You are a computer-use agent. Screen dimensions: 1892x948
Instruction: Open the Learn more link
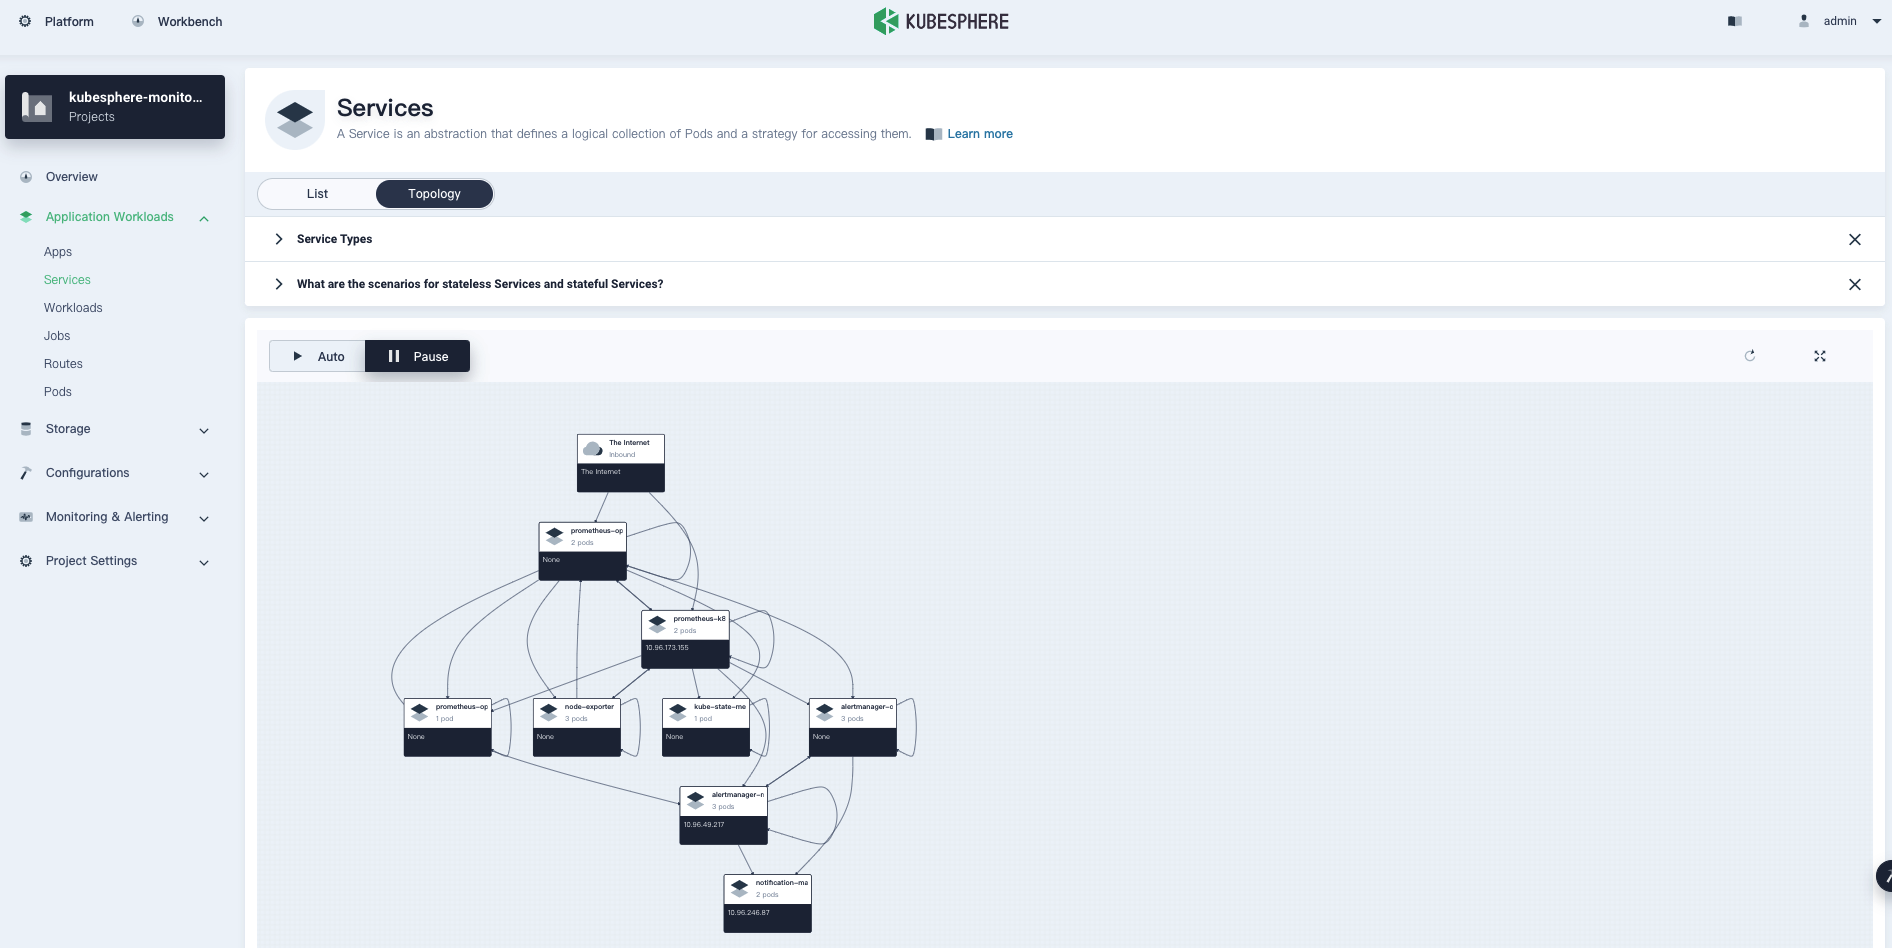coord(979,134)
